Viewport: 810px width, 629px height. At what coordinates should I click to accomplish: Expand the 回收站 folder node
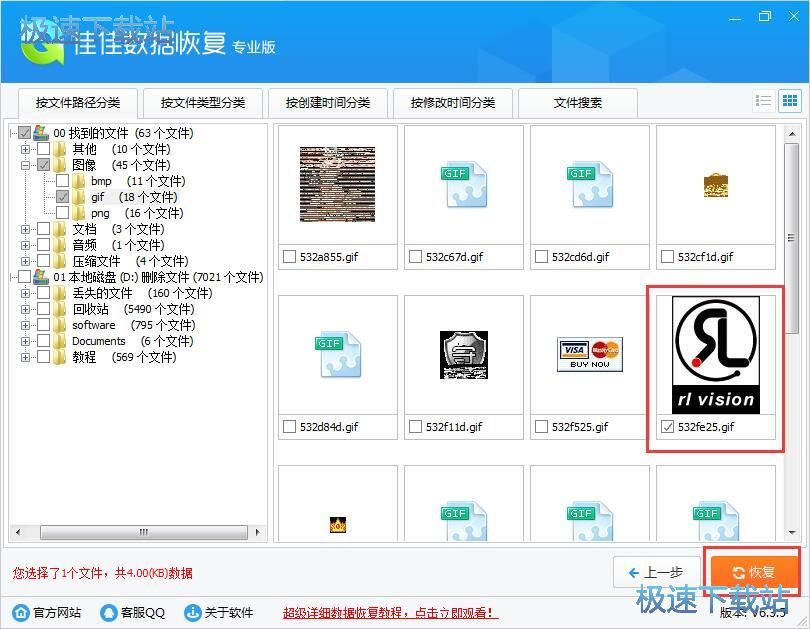[x=25, y=309]
